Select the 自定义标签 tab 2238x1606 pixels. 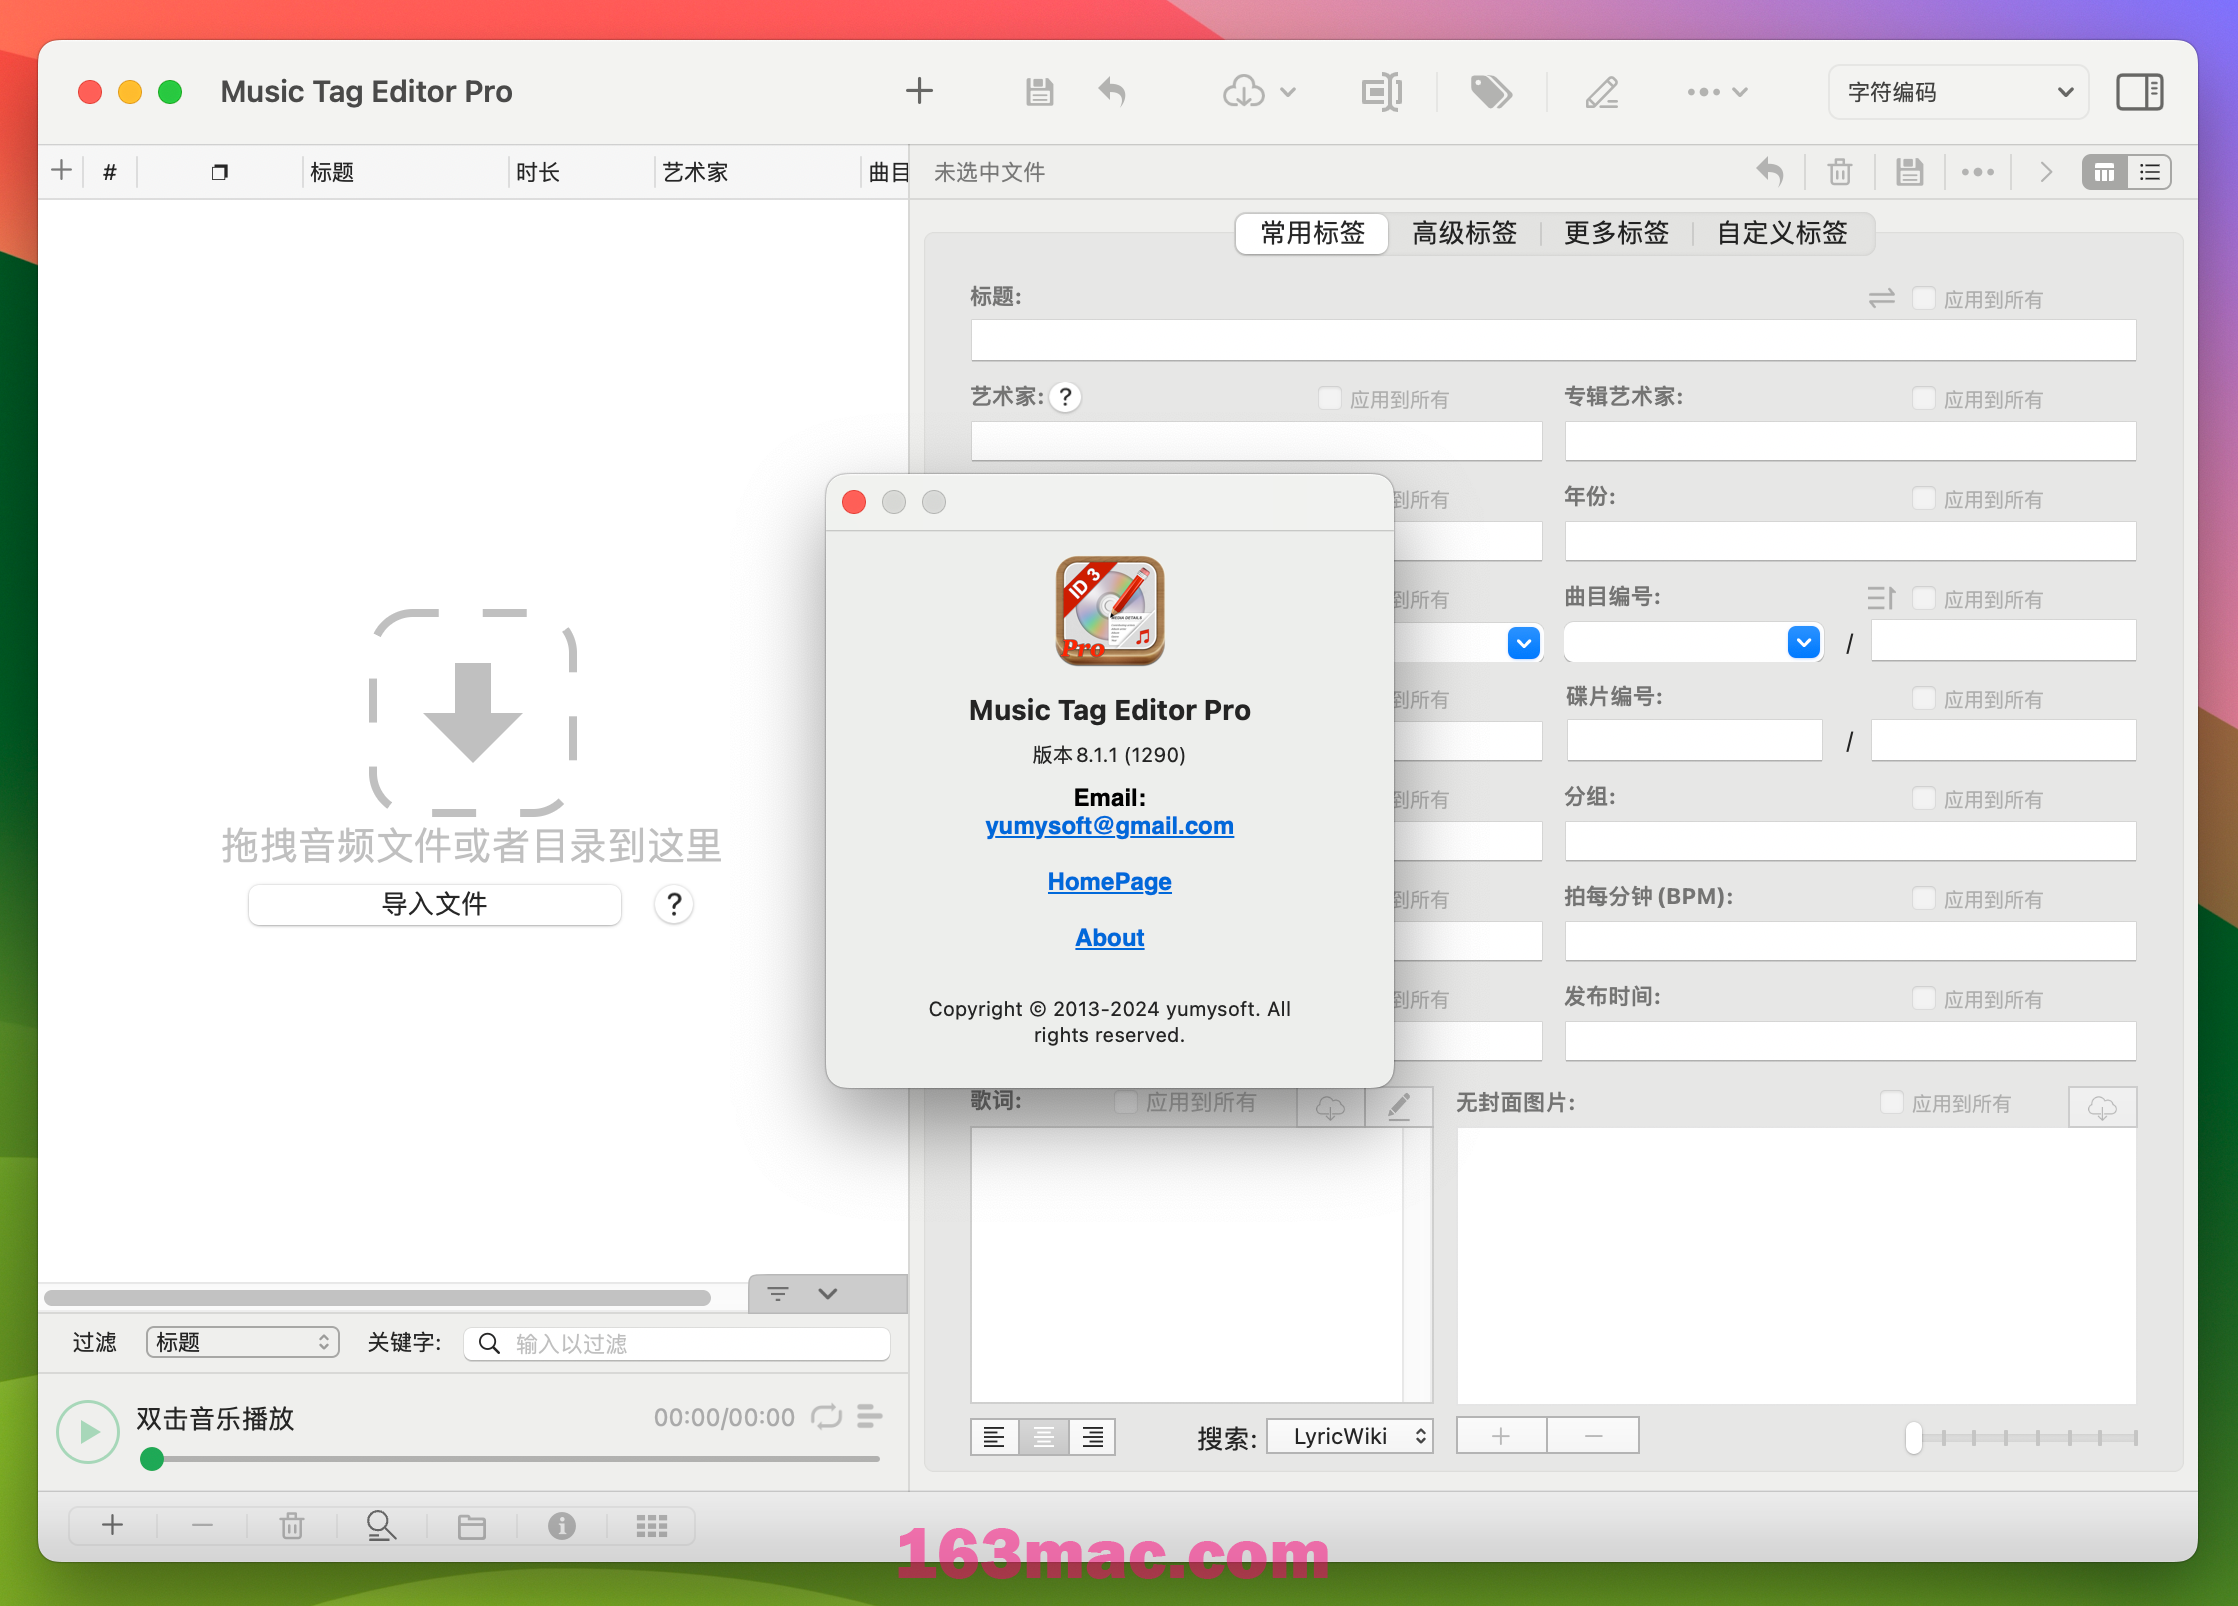pyautogui.click(x=1782, y=233)
